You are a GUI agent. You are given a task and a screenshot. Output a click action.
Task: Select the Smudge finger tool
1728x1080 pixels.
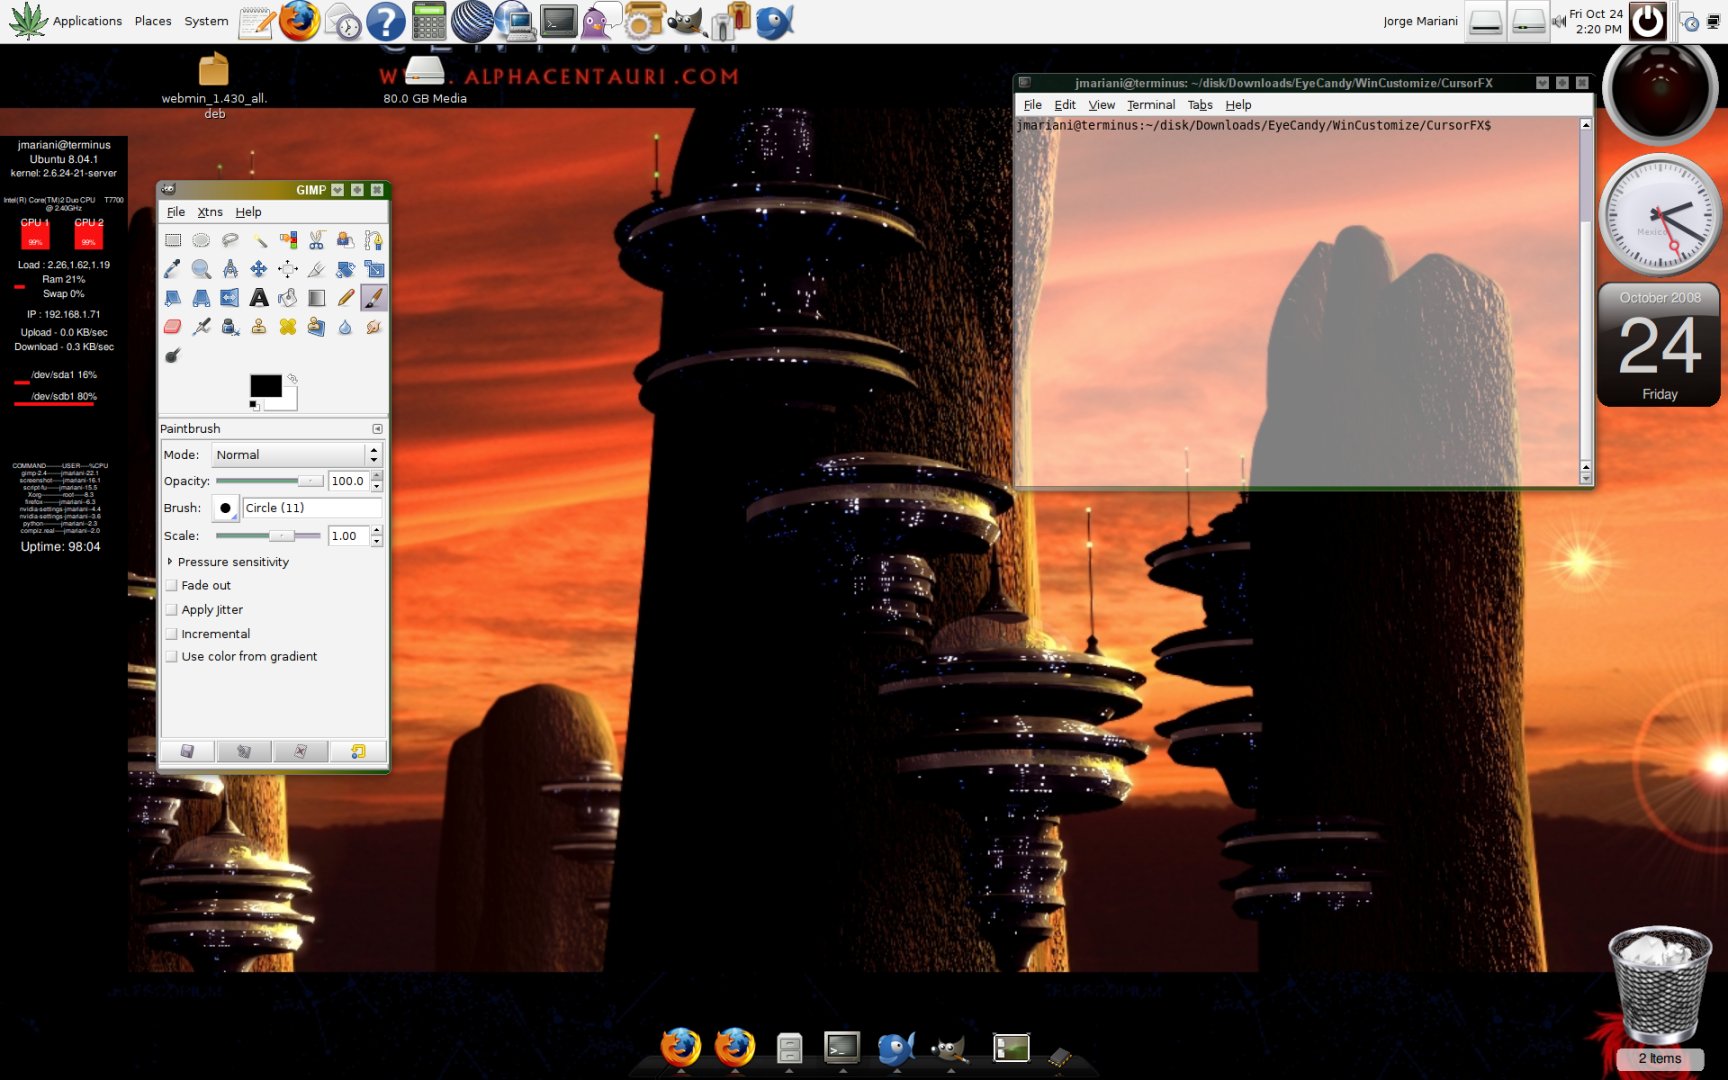[x=374, y=327]
